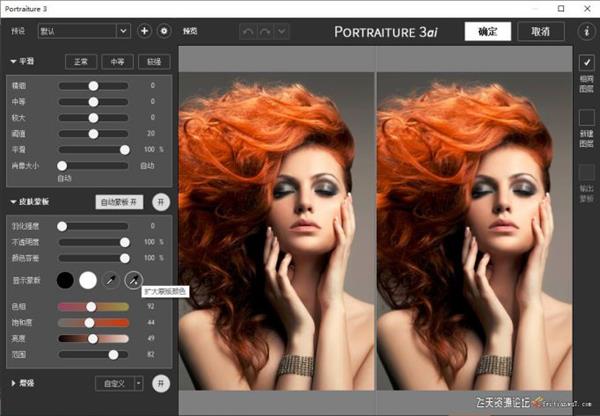
Task: Click the 取消 cancel button
Action: [x=540, y=31]
